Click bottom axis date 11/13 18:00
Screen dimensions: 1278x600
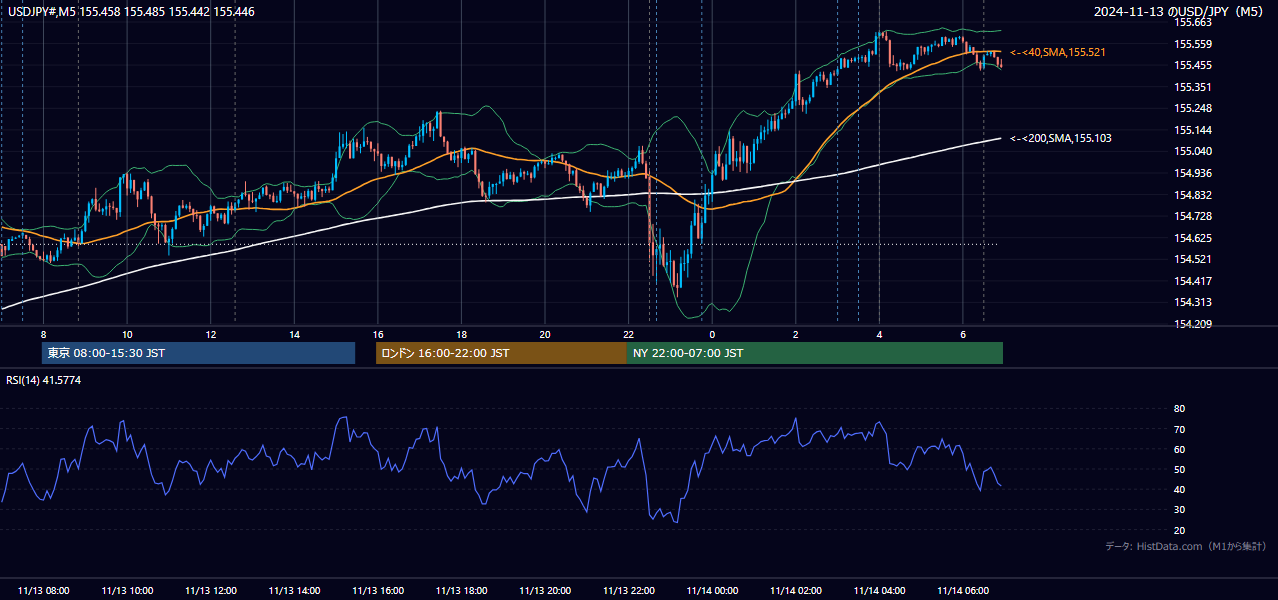tap(461, 591)
